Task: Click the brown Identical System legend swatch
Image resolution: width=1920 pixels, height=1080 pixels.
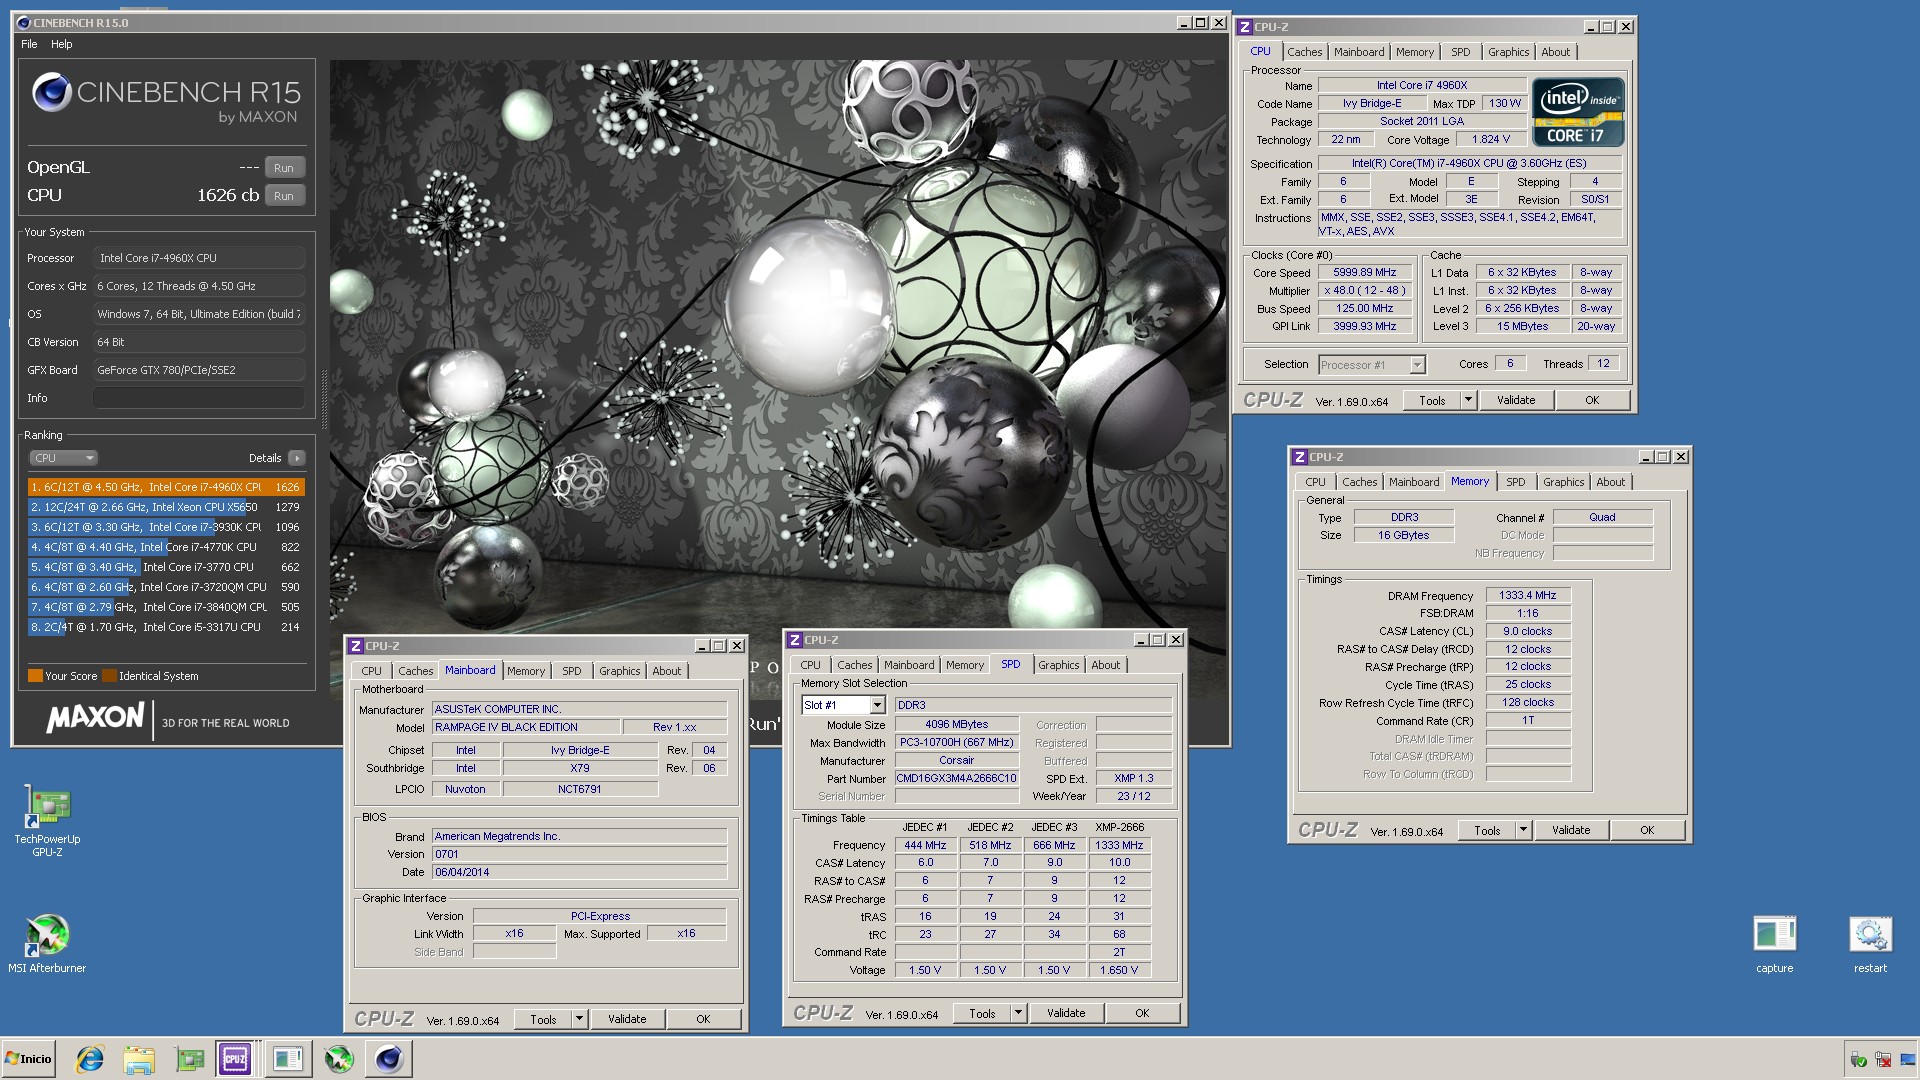Action: [x=109, y=676]
